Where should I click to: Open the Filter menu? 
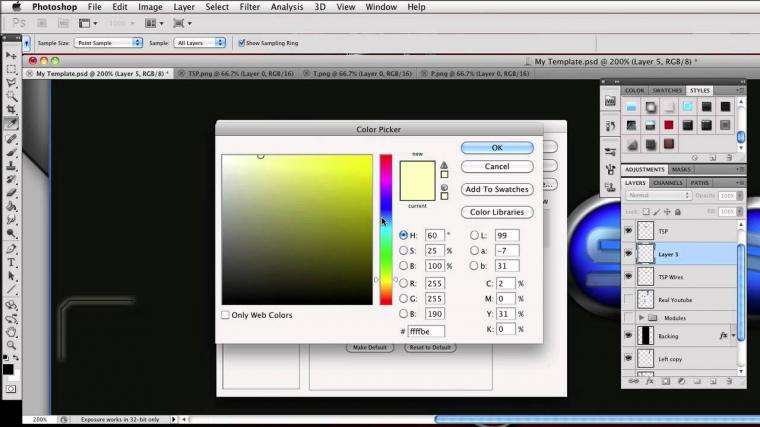click(250, 7)
